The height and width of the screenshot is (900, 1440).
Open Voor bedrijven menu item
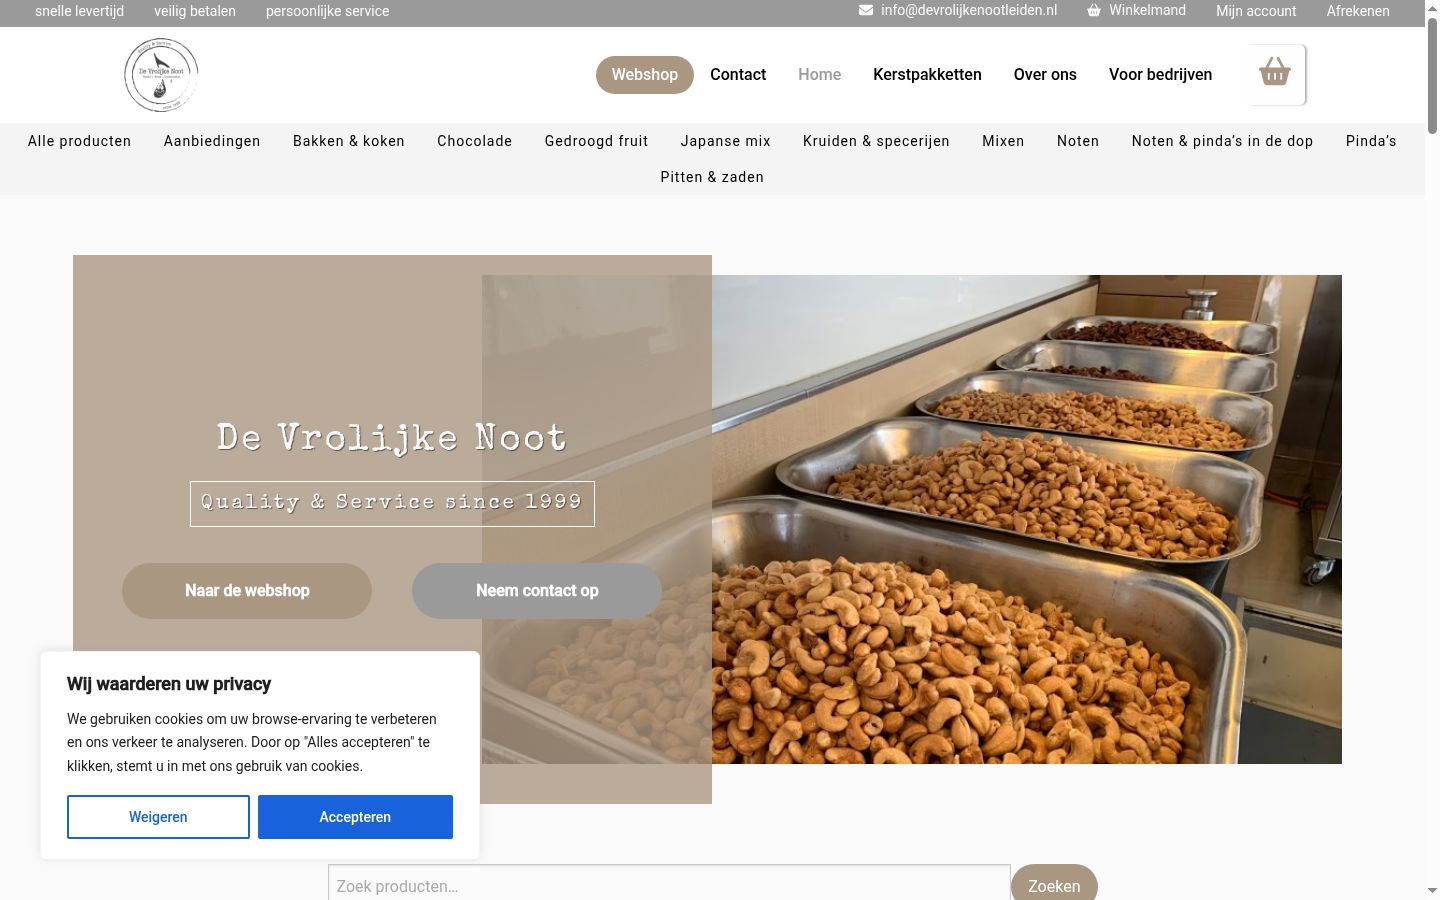click(1160, 75)
